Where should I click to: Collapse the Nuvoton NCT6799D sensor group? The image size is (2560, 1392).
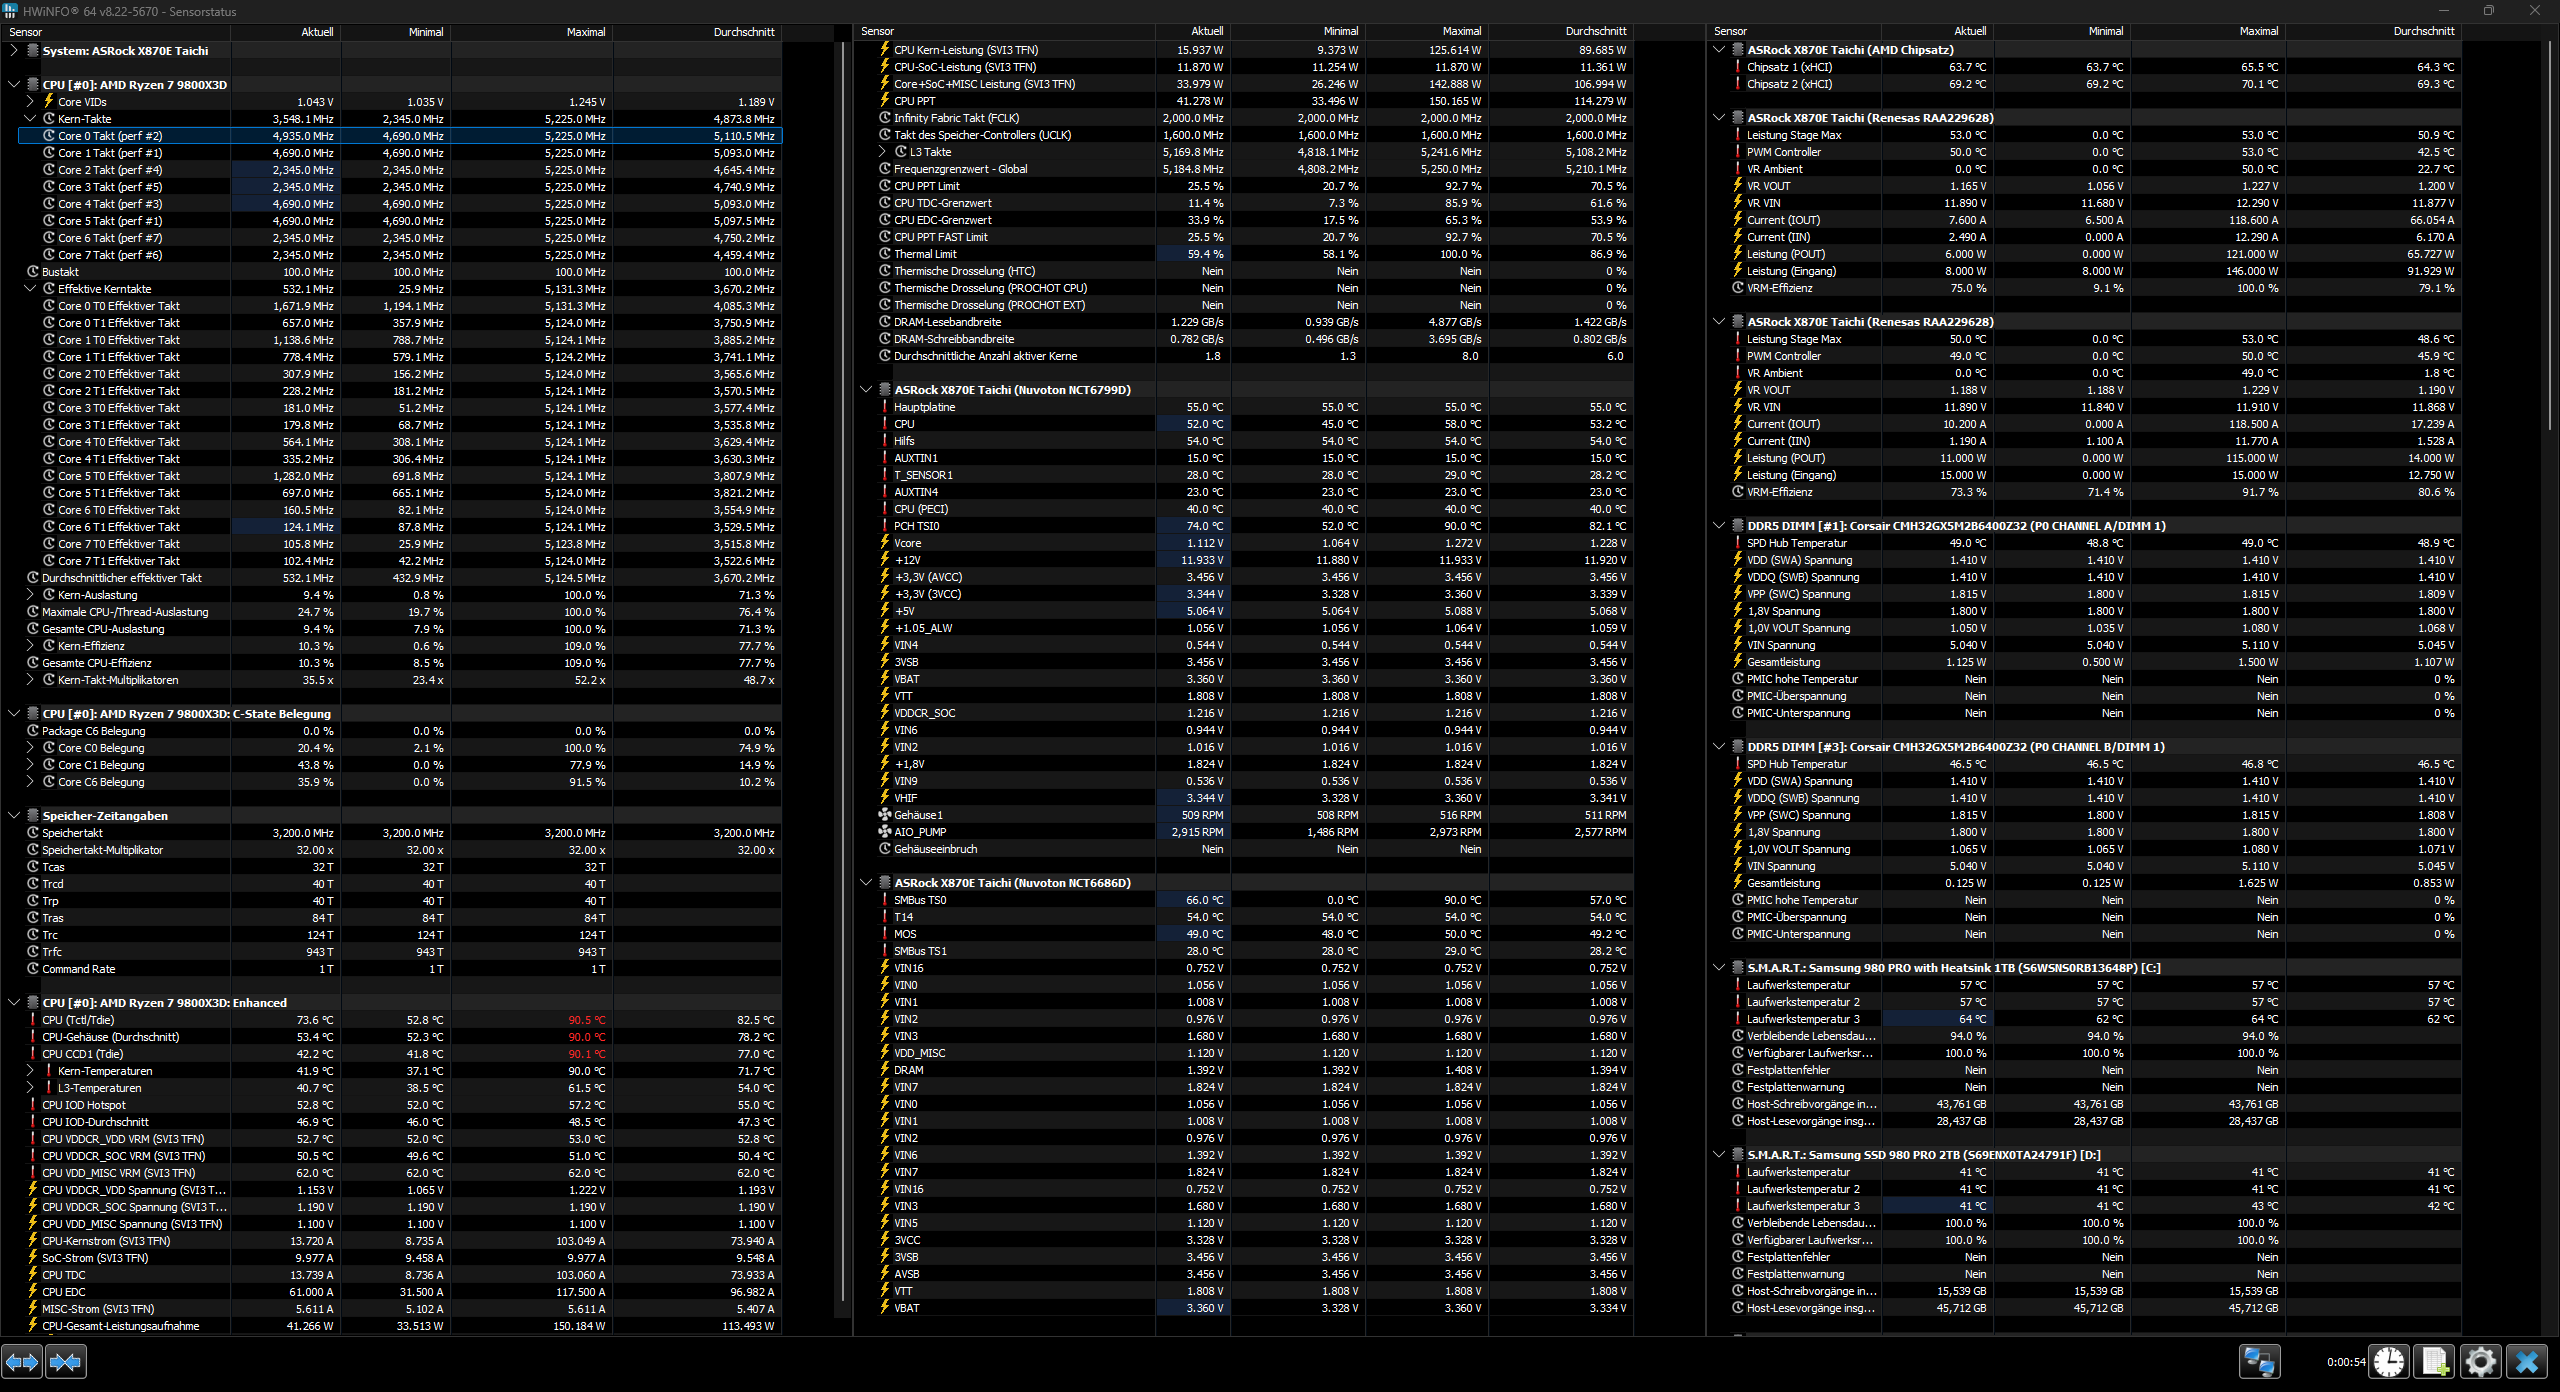[x=866, y=390]
